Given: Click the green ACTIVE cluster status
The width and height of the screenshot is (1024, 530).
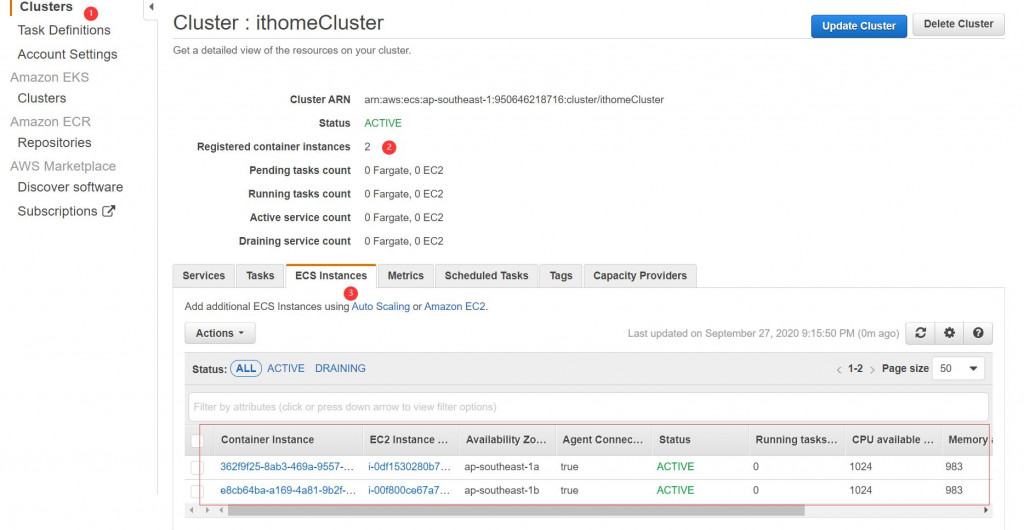Looking at the screenshot, I should point(383,123).
